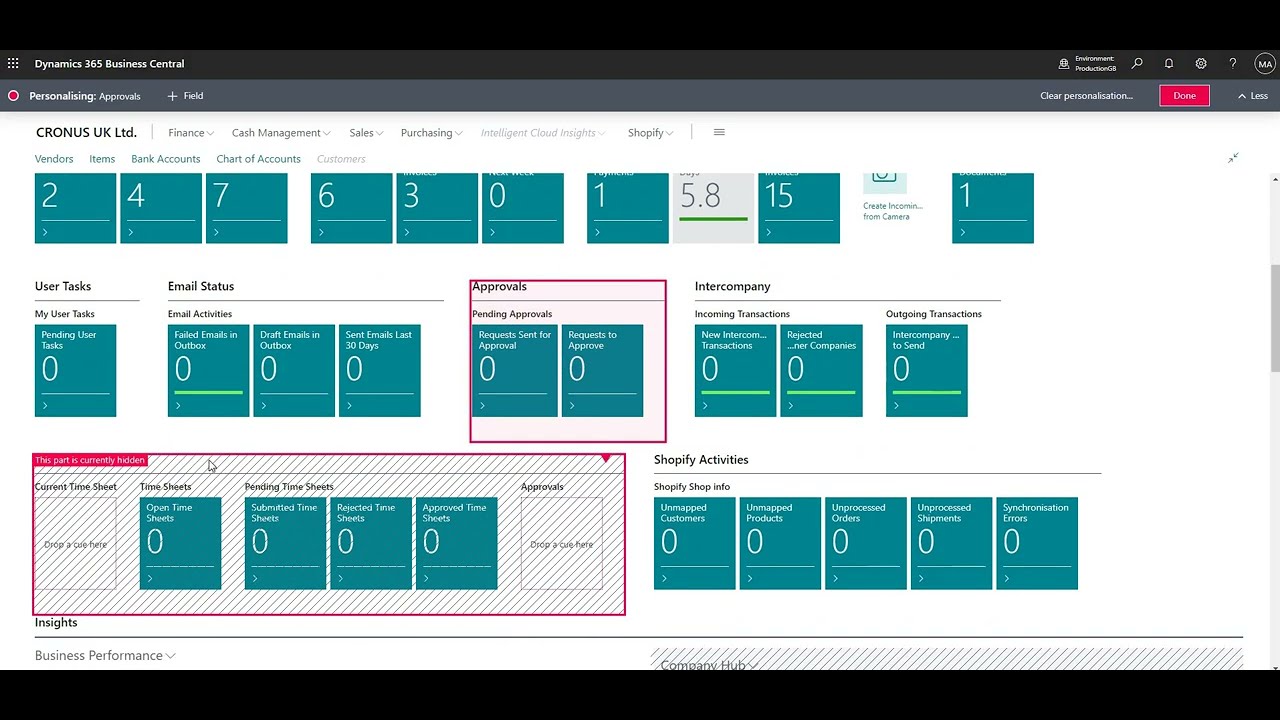Select the Open Time Sheets cue

(x=181, y=544)
